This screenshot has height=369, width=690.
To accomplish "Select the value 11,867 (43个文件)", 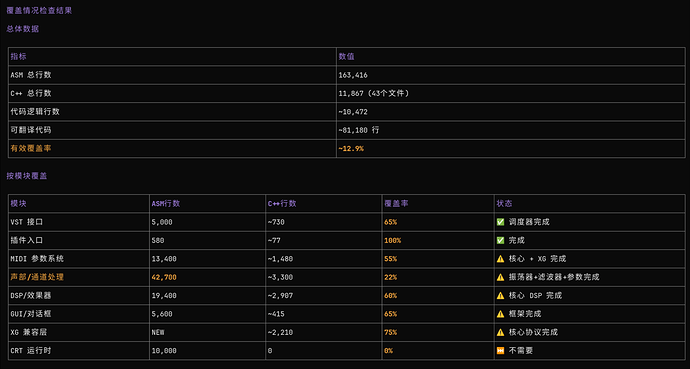I will click(374, 94).
